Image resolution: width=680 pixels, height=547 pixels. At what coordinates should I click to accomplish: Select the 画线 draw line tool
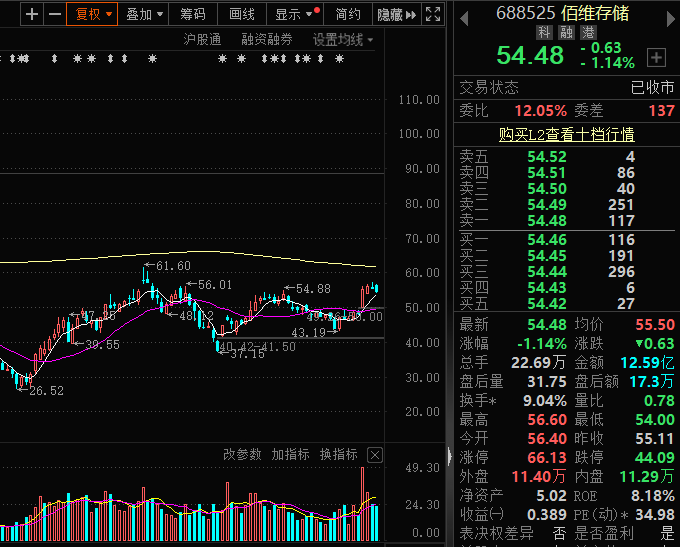(241, 14)
